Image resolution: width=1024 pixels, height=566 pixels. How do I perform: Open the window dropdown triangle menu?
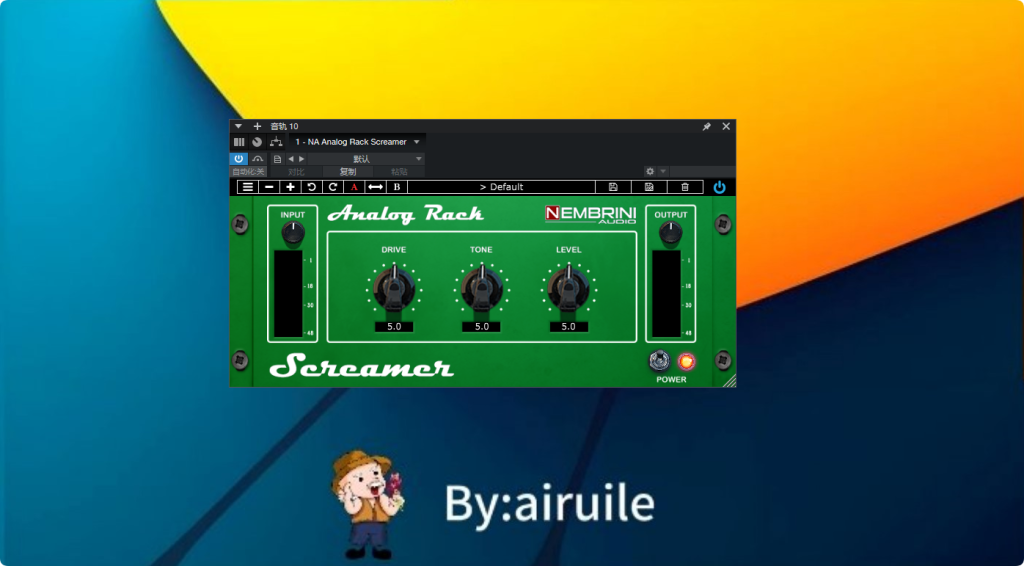238,126
